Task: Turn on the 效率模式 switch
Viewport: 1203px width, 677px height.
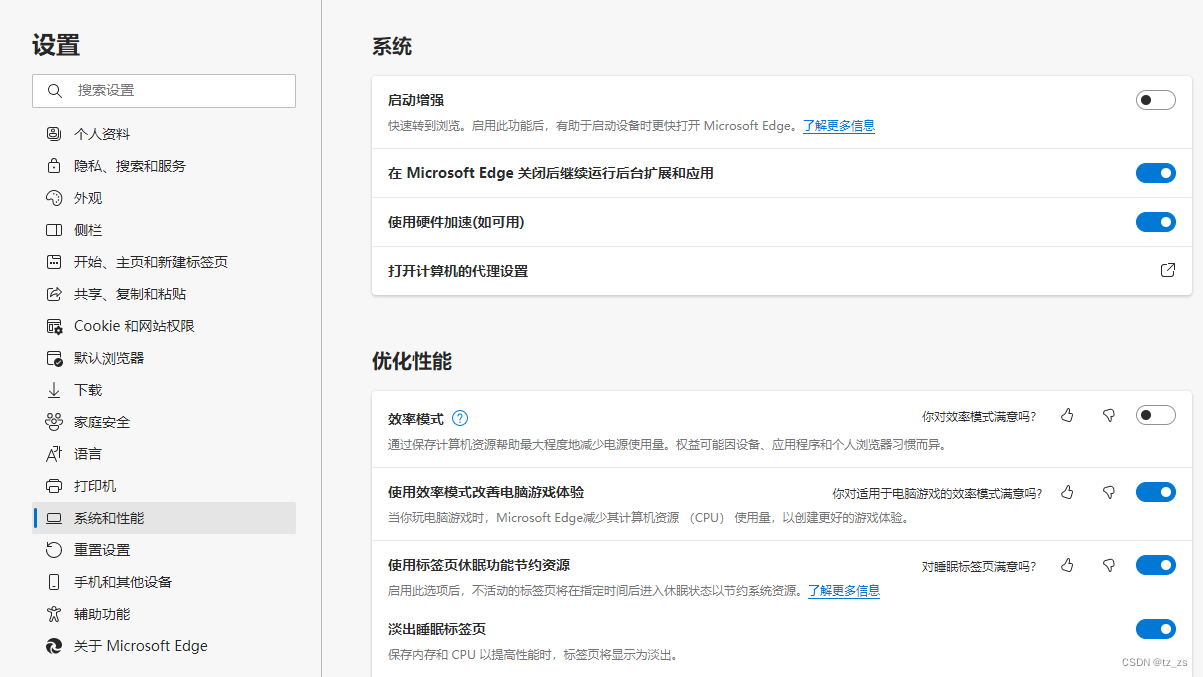Action: [1155, 415]
